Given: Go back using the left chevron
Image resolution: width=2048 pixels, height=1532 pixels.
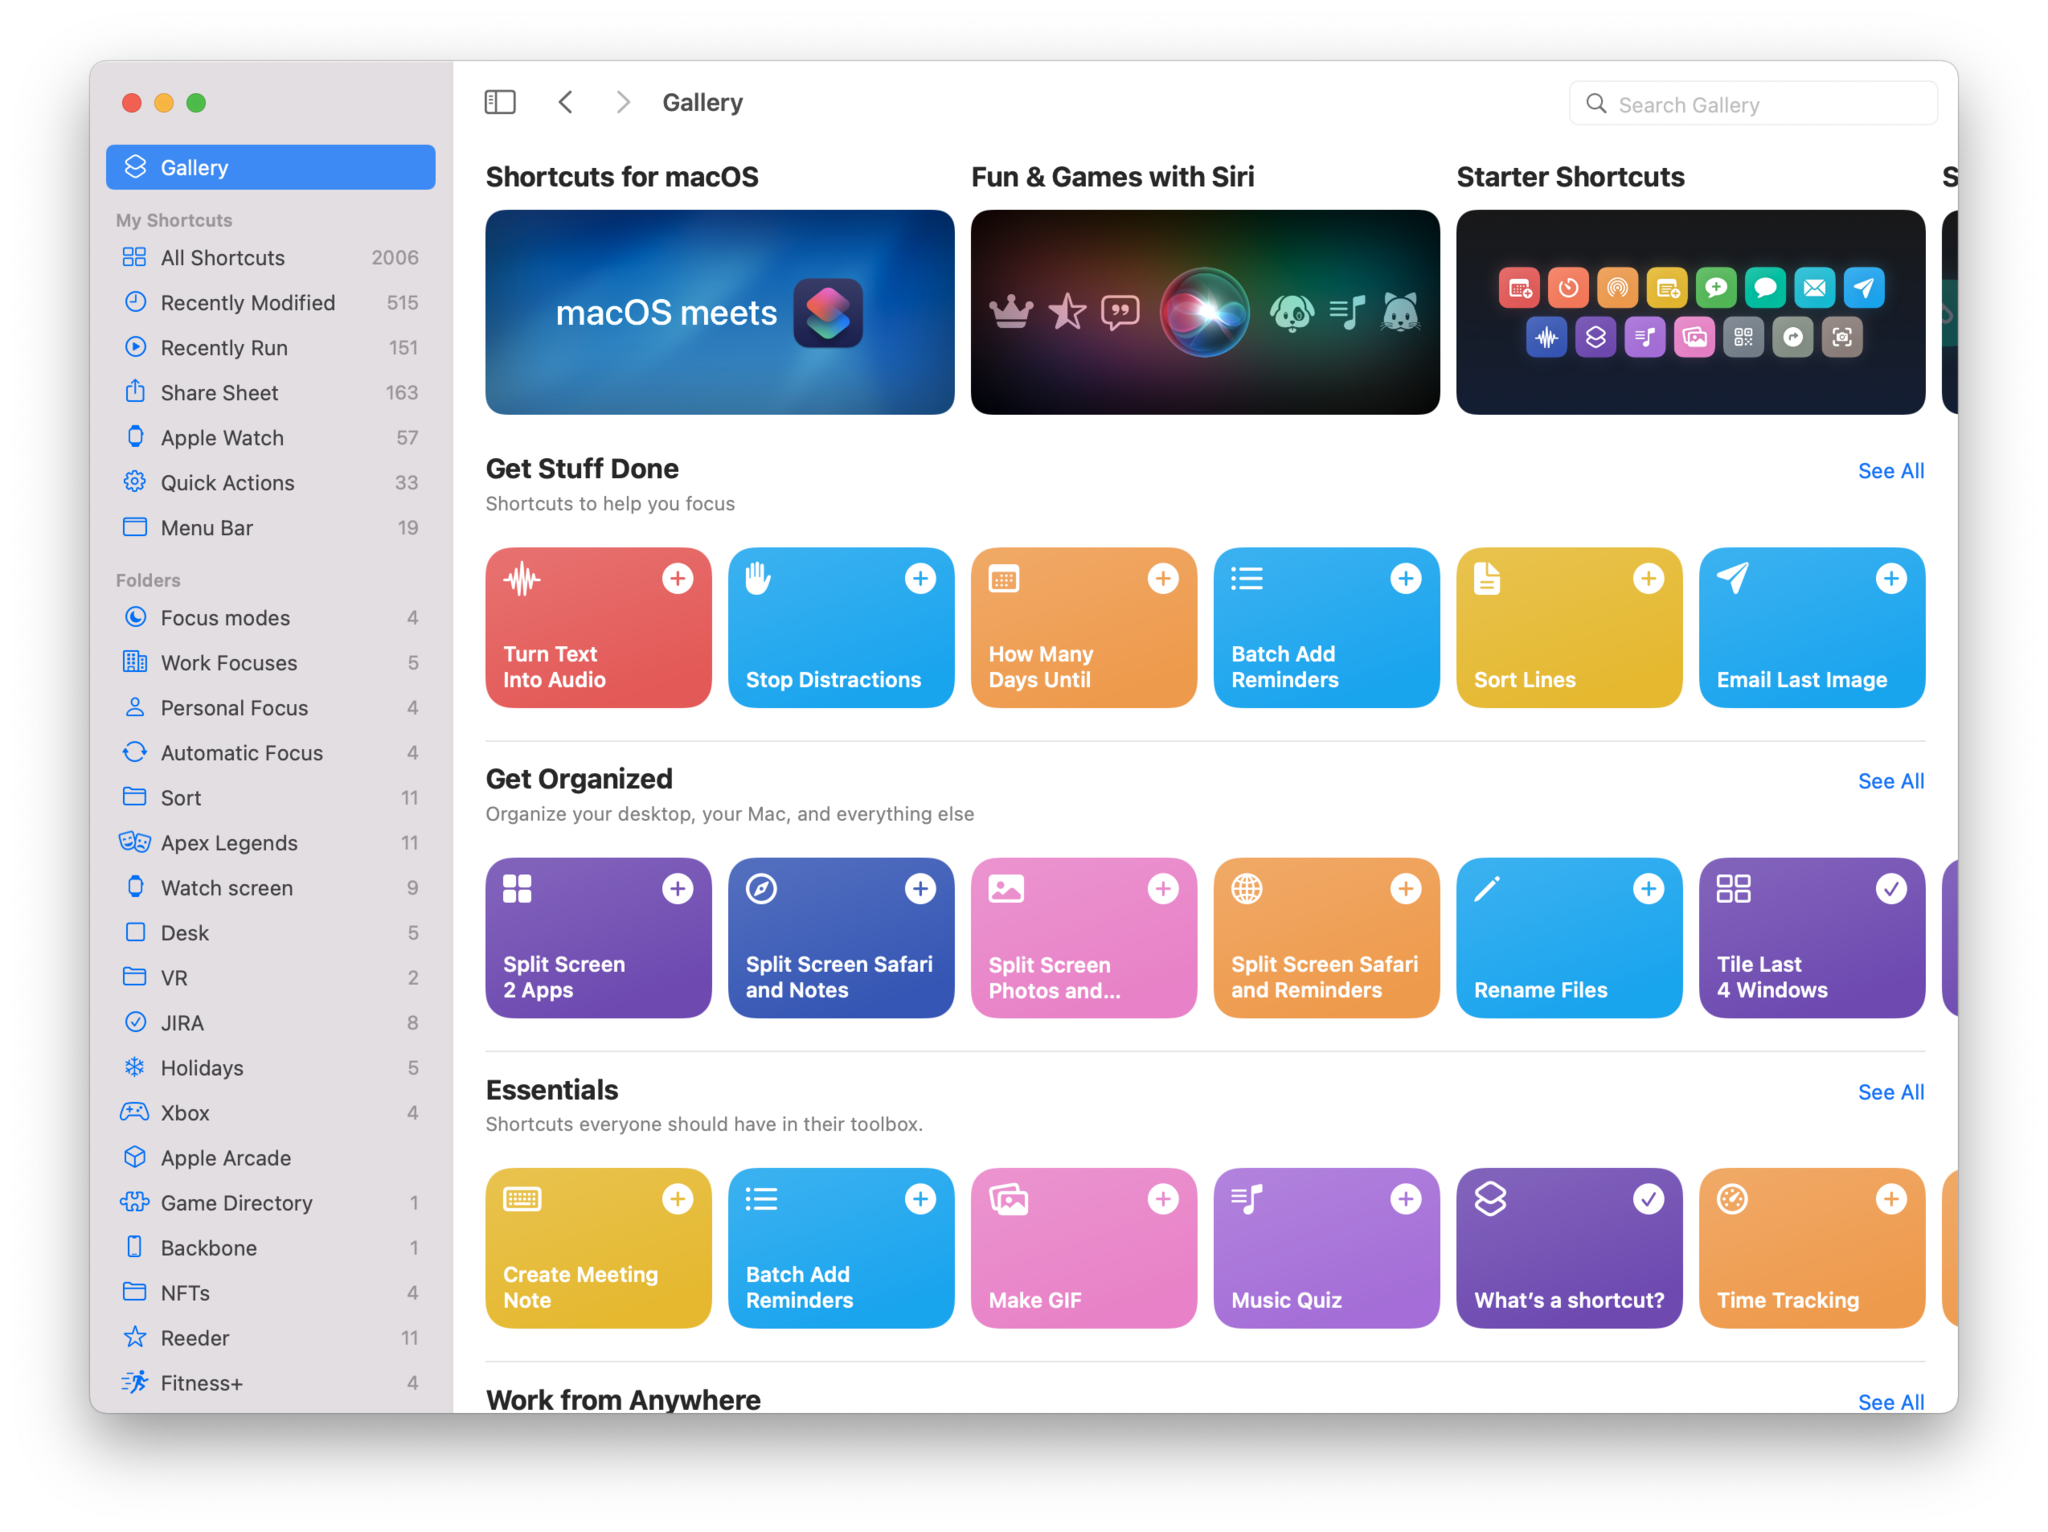Looking at the screenshot, I should pyautogui.click(x=566, y=102).
